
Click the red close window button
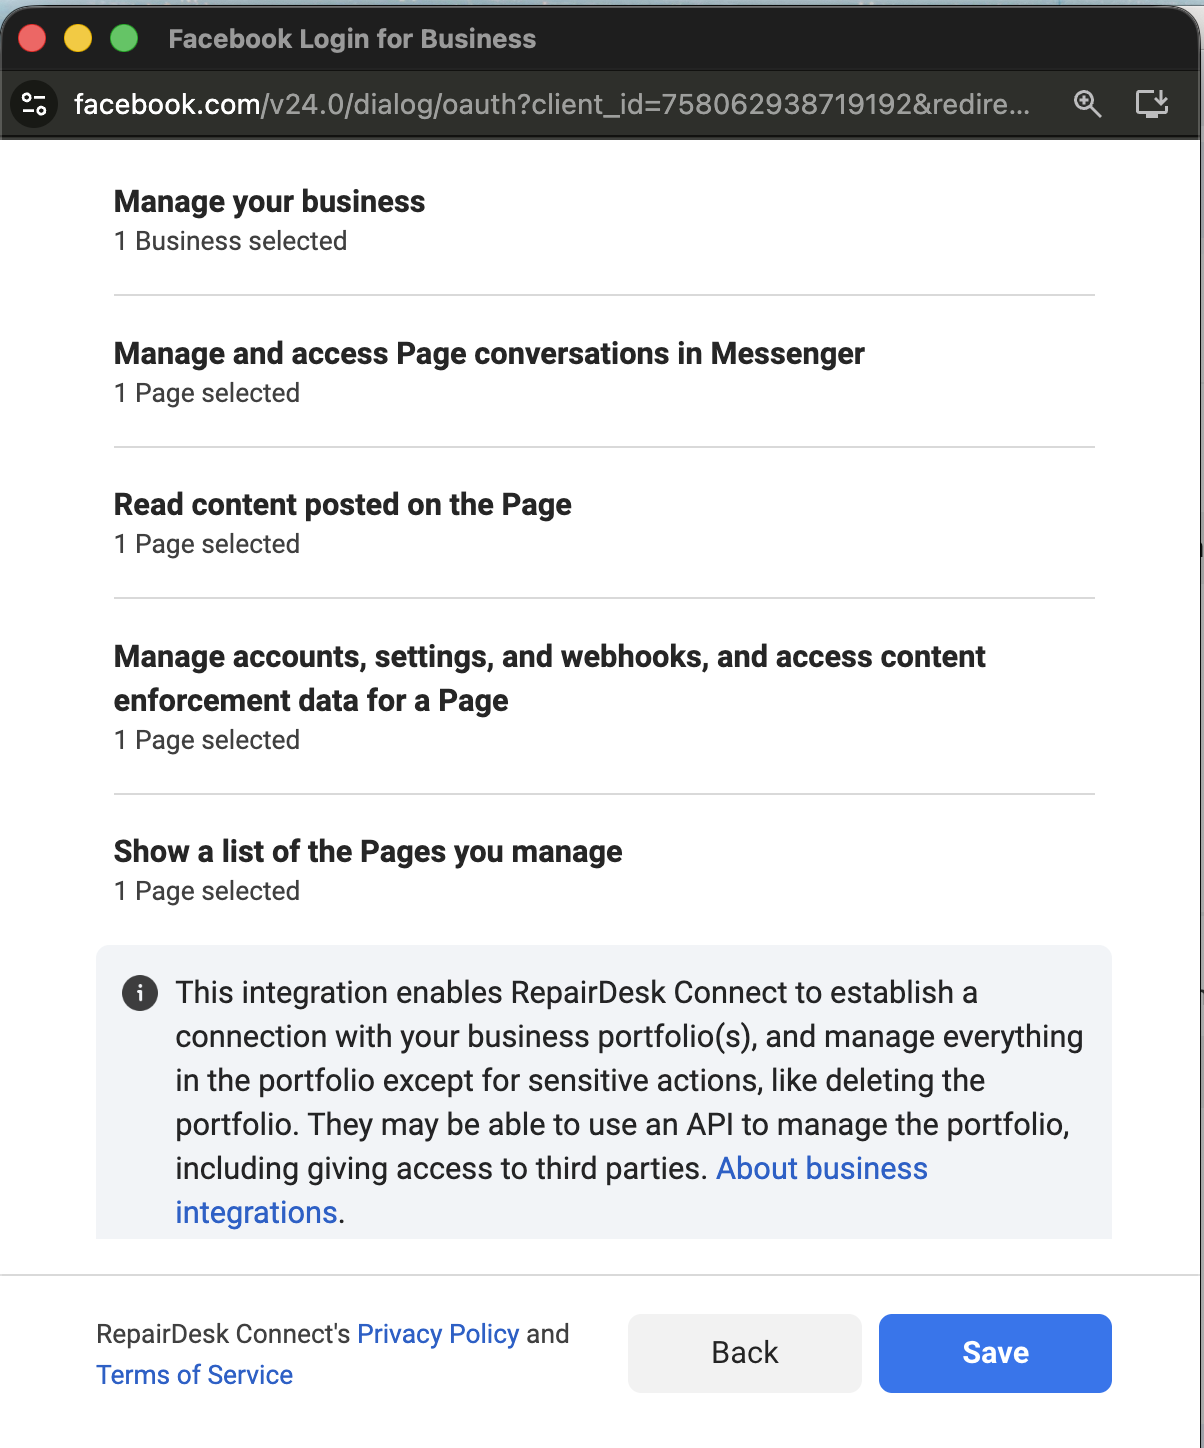[33, 38]
